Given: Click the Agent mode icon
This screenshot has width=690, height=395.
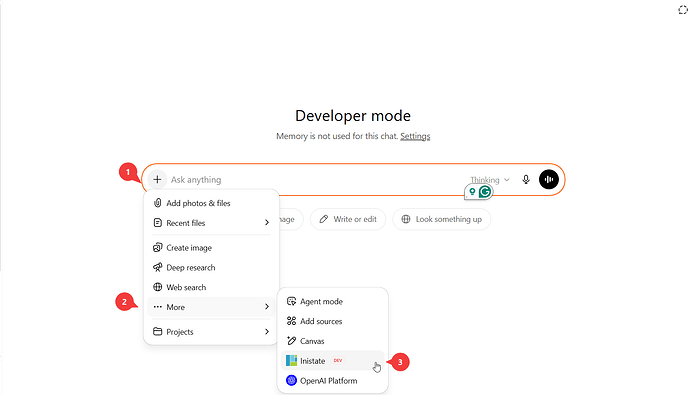Looking at the screenshot, I should point(291,301).
